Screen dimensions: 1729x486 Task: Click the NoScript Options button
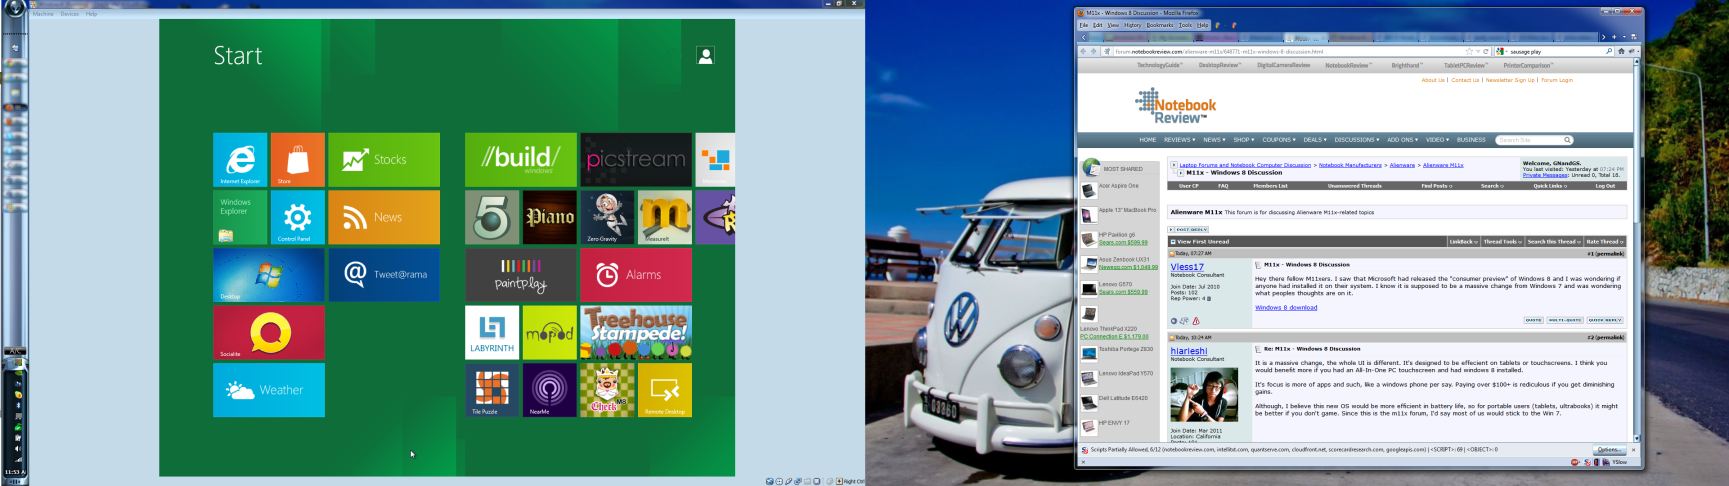click(1610, 450)
